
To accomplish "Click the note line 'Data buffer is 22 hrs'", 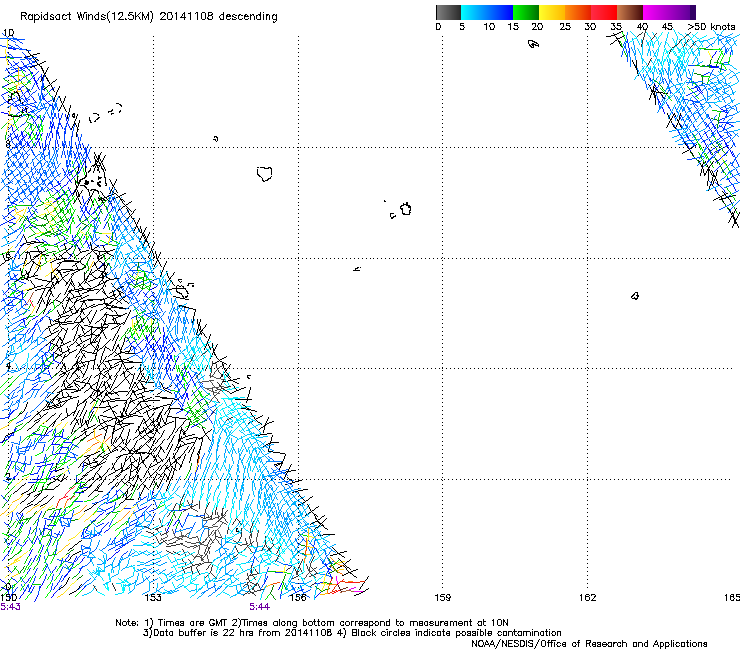I will click(x=352, y=633).
